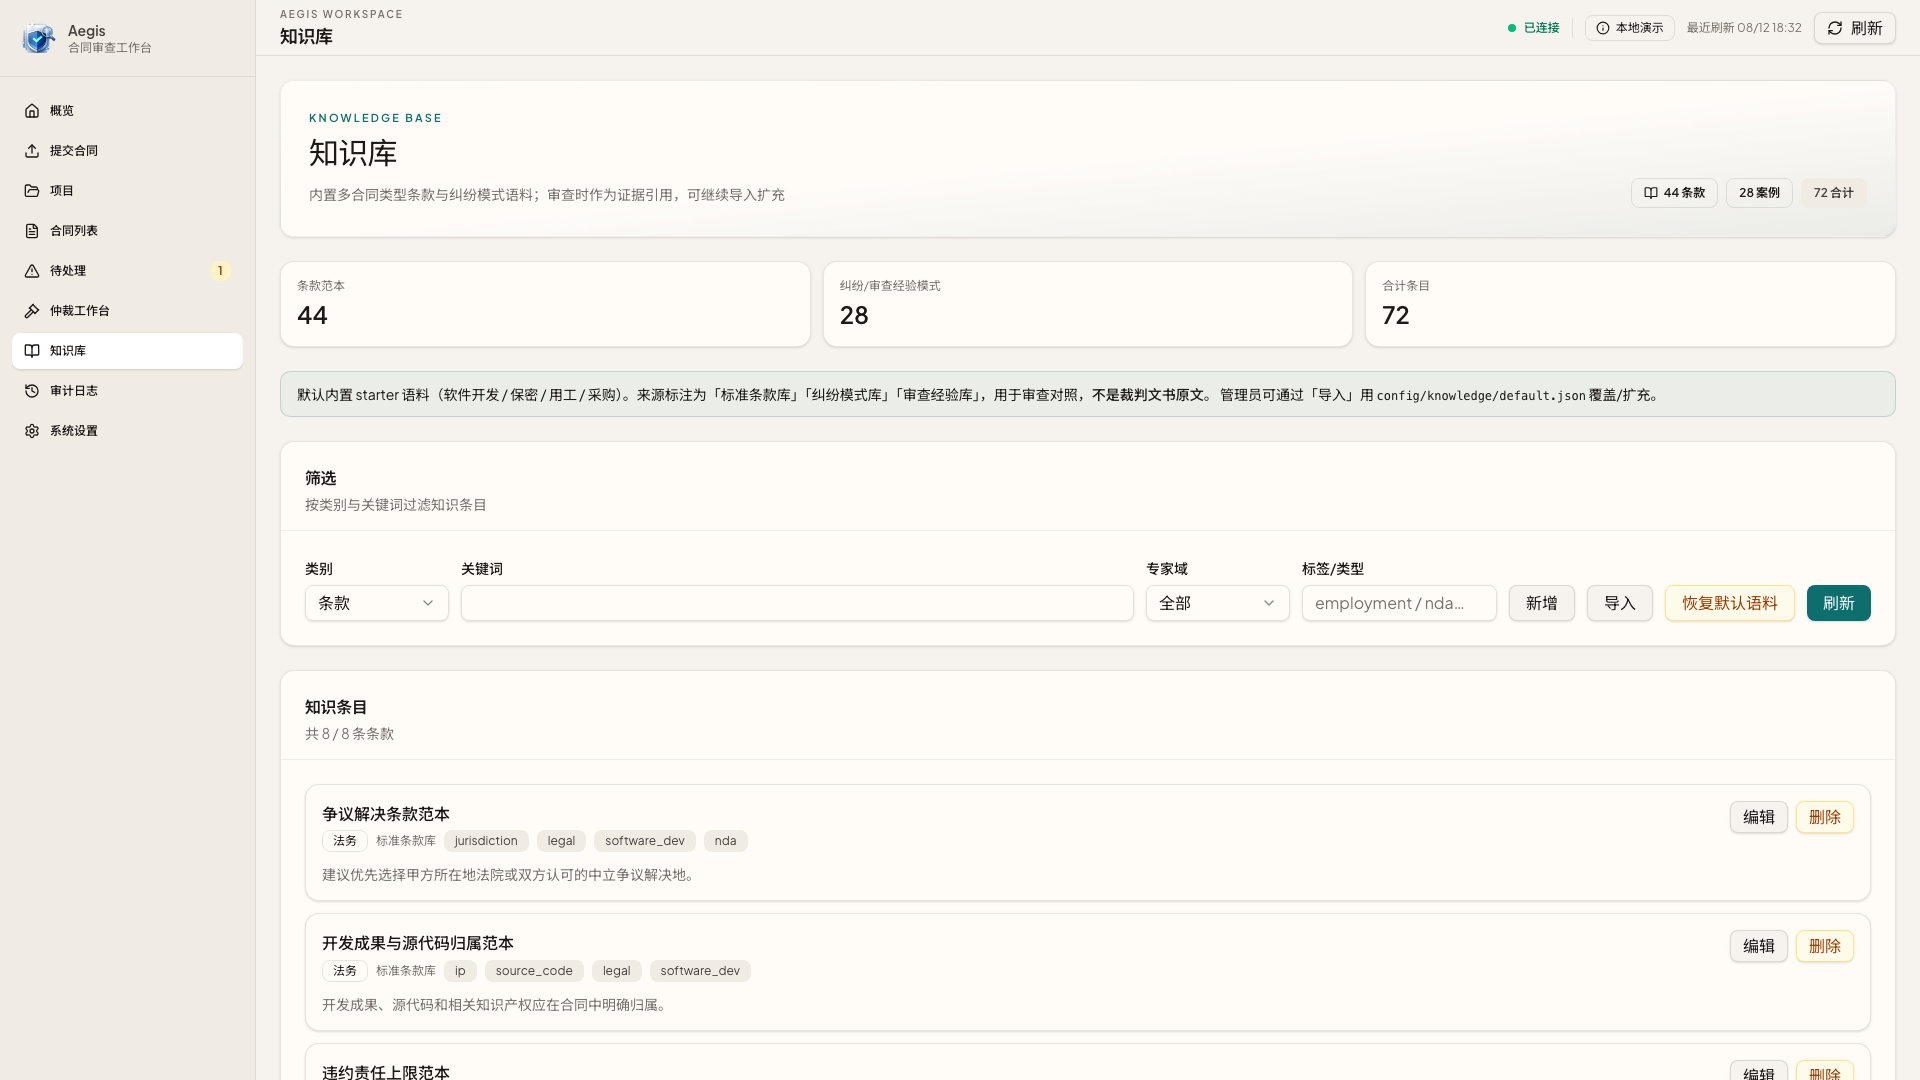Image resolution: width=1920 pixels, height=1080 pixels.
Task: Click the jurisdiction tag on 争议解决条款范本
Action: point(486,841)
